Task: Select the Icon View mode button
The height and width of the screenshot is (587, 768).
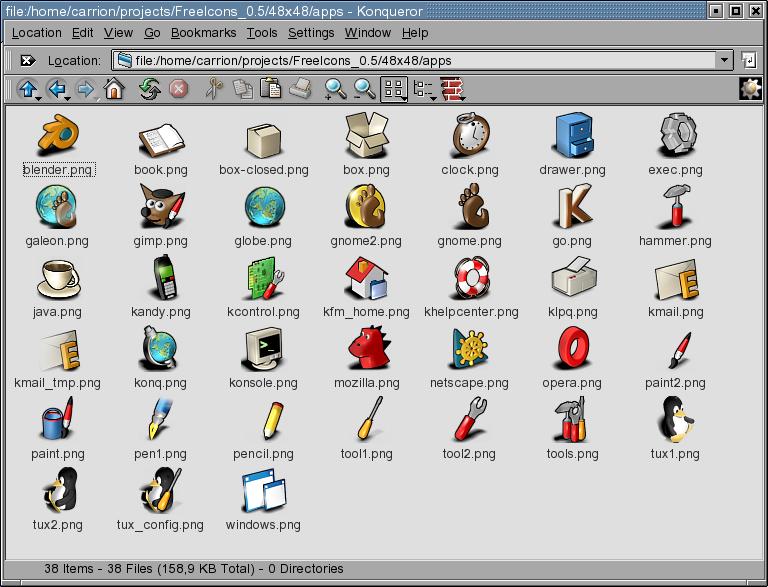Action: 393,89
